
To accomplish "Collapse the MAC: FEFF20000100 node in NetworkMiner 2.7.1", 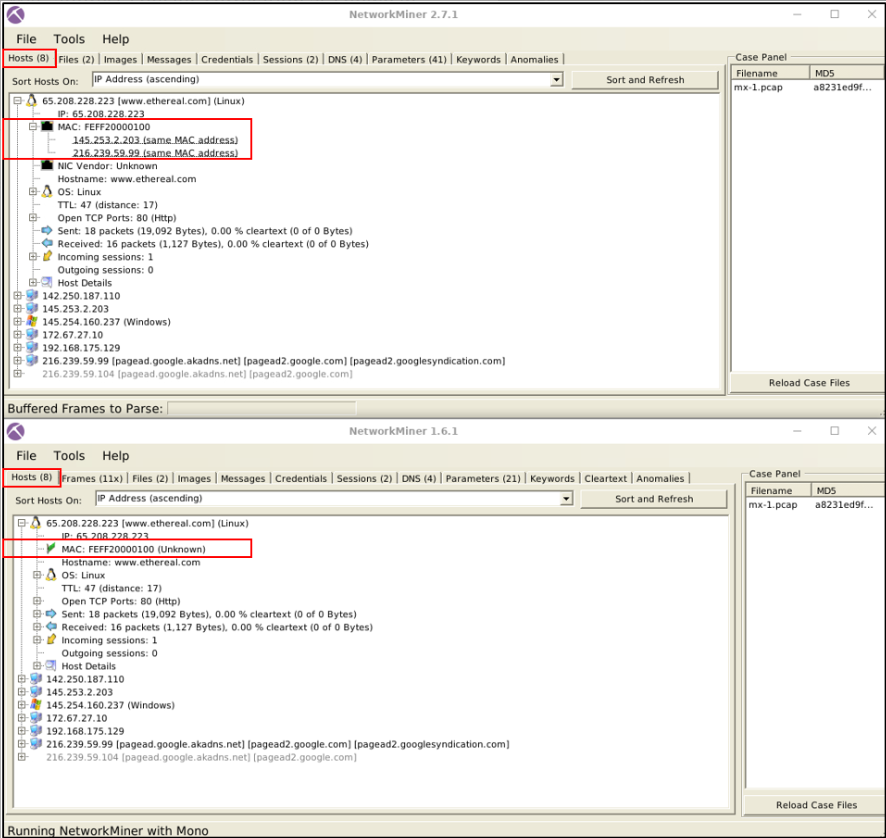I will click(33, 127).
